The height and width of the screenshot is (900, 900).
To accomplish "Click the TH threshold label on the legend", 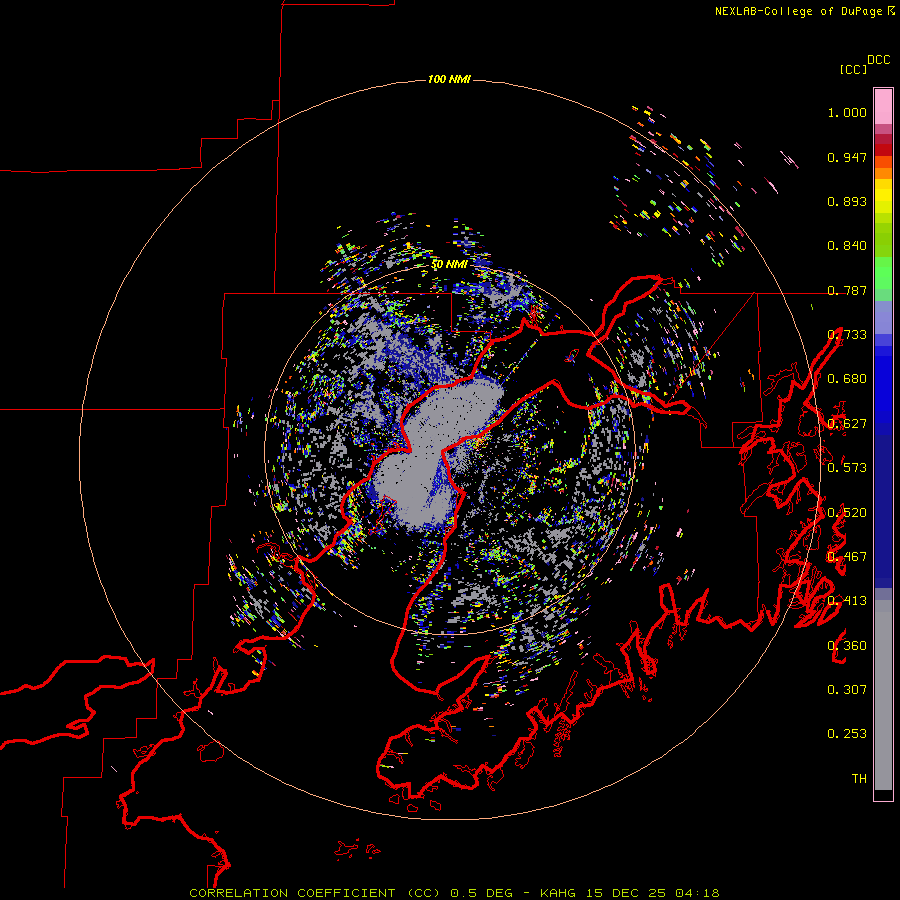I will coord(859,779).
